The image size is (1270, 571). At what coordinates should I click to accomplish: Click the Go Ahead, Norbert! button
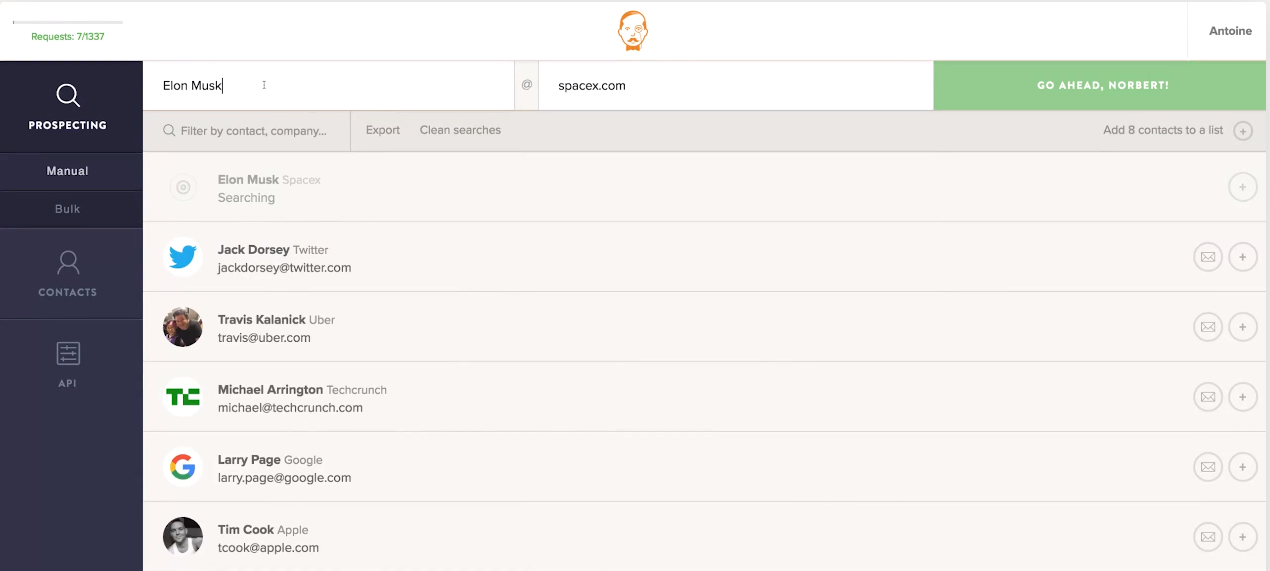[1102, 86]
